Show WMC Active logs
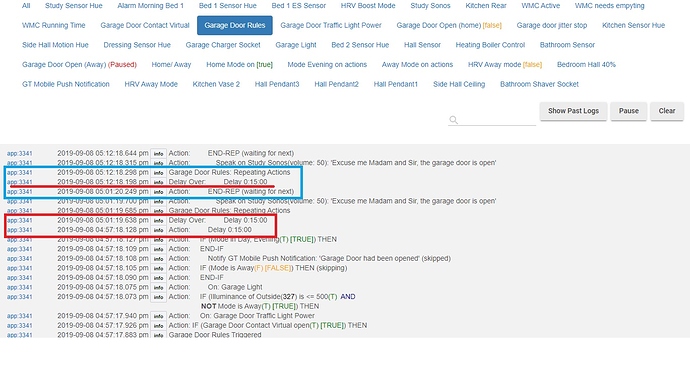The height and width of the screenshot is (375, 690). (540, 6)
